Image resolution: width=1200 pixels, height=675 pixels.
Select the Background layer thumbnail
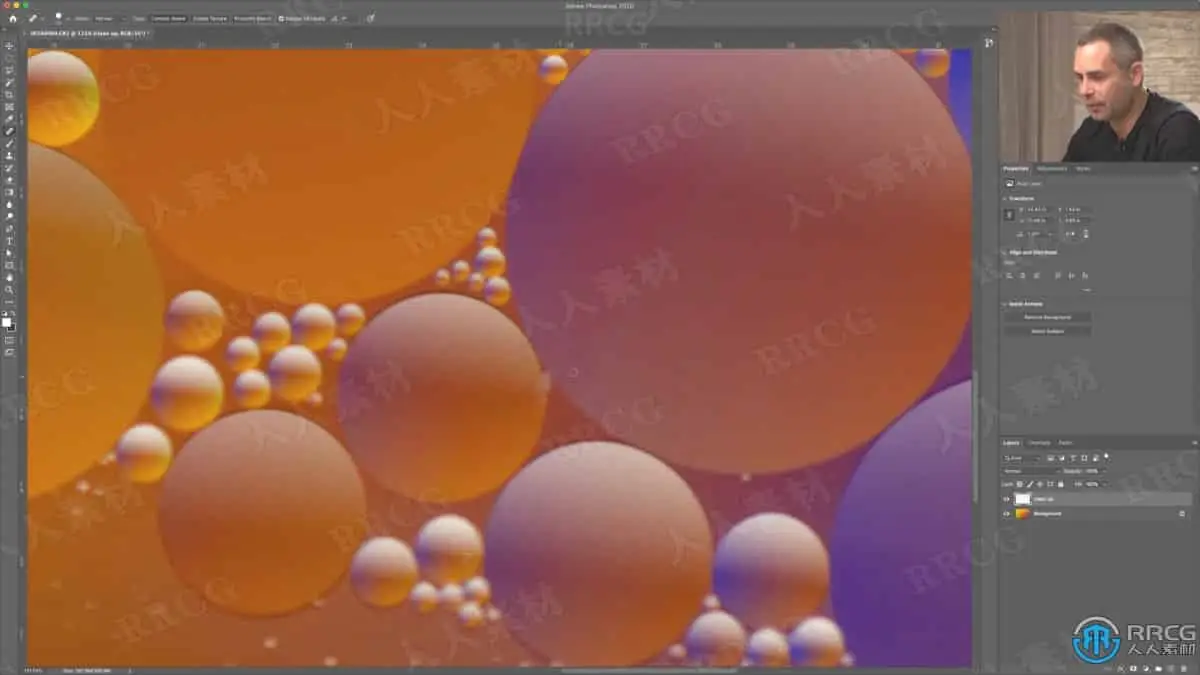(x=1022, y=513)
